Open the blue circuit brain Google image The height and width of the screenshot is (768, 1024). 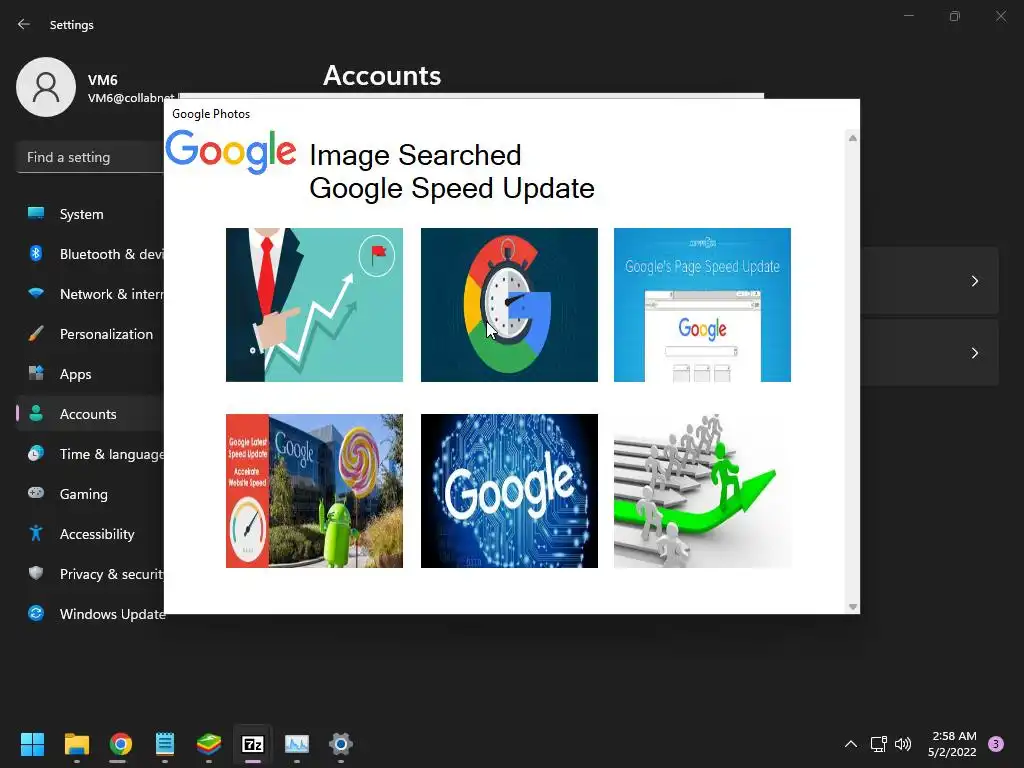pyautogui.click(x=509, y=490)
